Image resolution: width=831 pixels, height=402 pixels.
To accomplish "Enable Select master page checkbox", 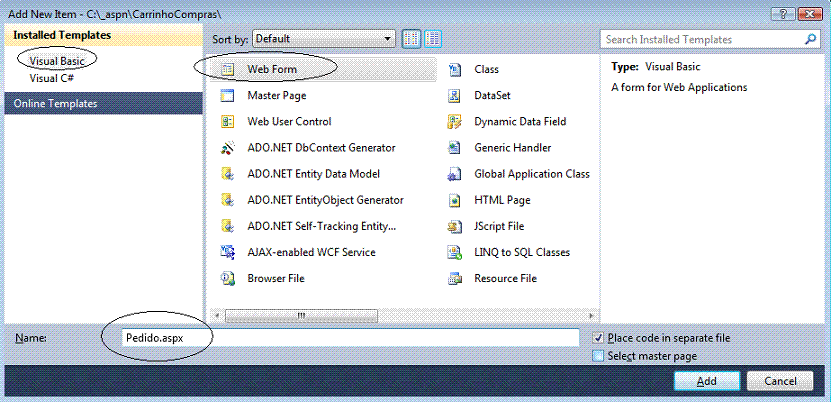I will point(598,356).
